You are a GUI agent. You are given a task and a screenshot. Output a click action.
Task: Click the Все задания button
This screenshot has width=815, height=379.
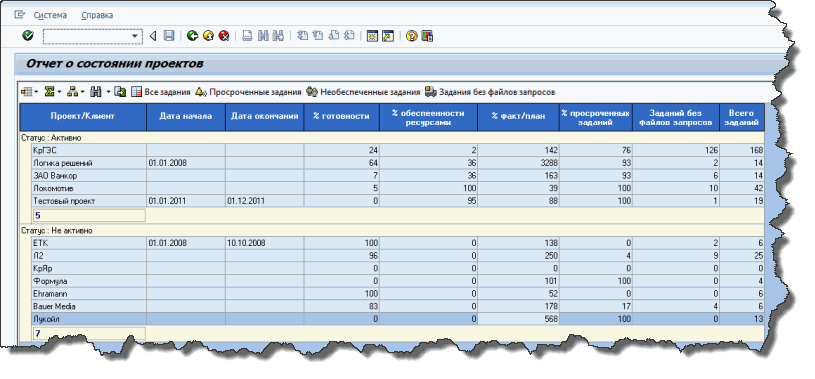tap(161, 92)
